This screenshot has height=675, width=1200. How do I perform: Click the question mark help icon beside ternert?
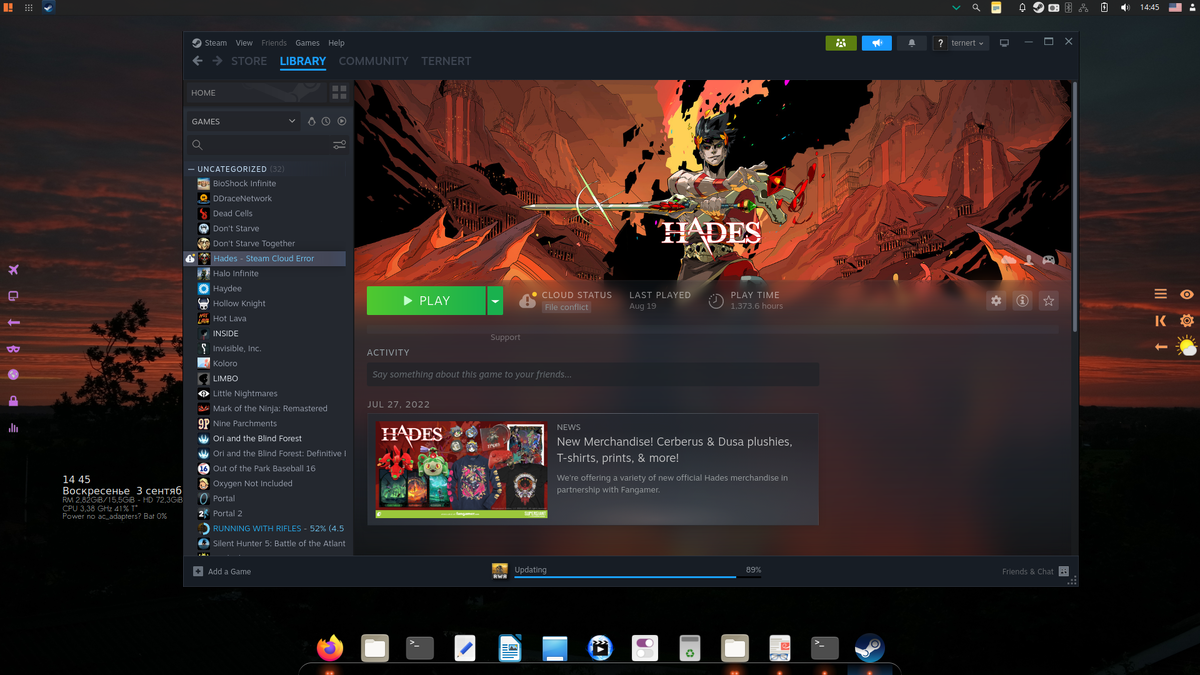pos(941,43)
